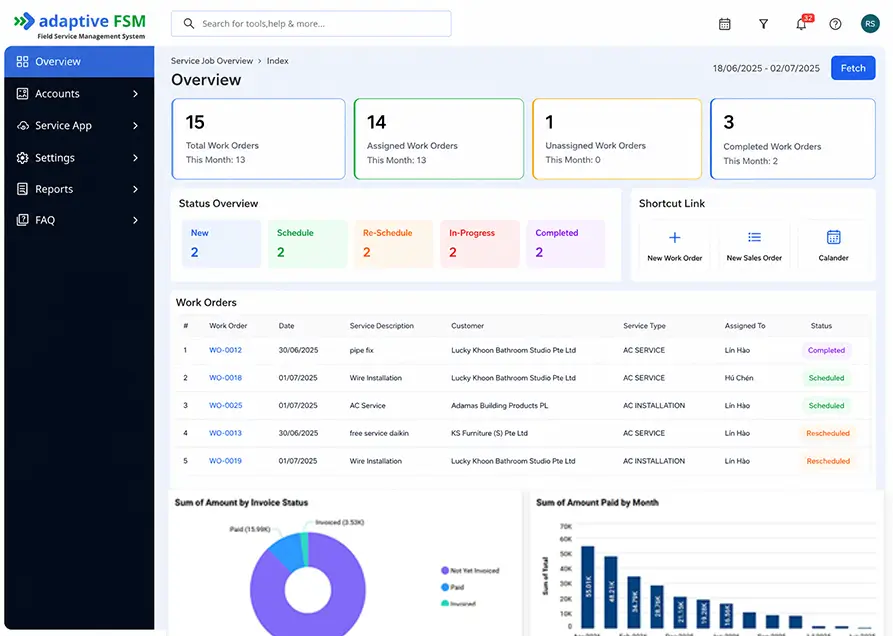Select Reports in the sidebar

click(79, 189)
